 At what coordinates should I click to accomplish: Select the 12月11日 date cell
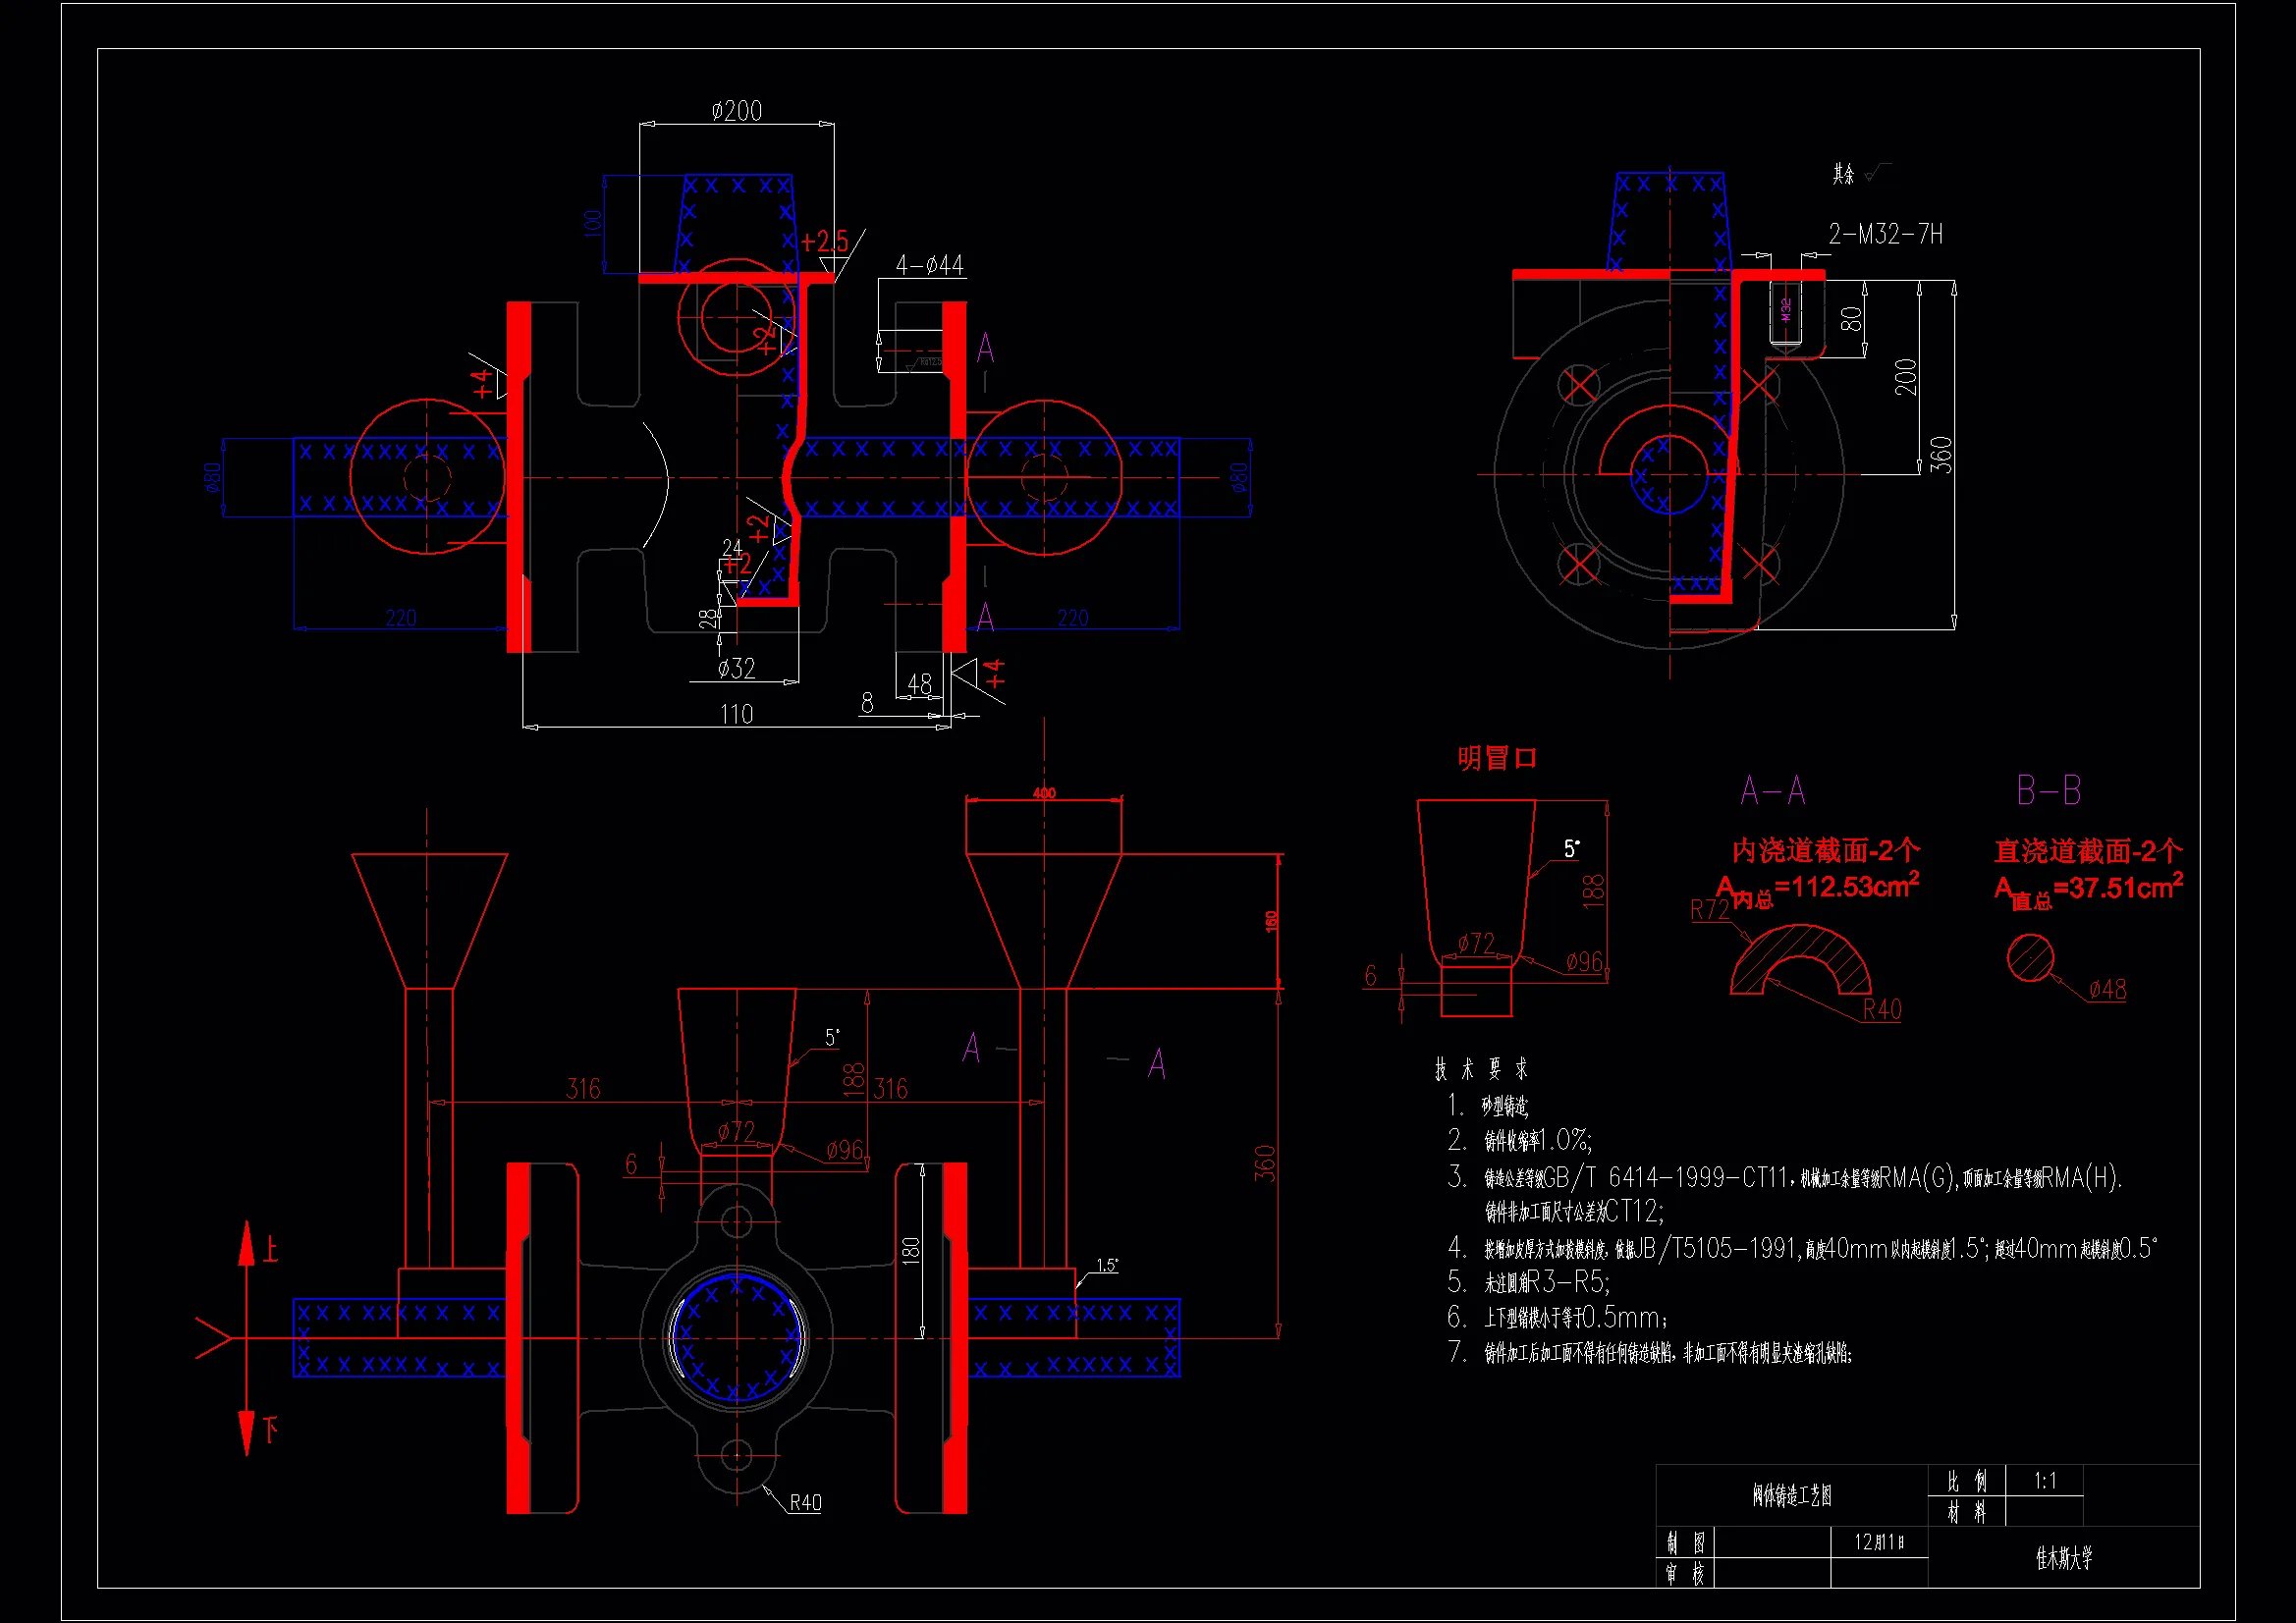tap(1878, 1542)
